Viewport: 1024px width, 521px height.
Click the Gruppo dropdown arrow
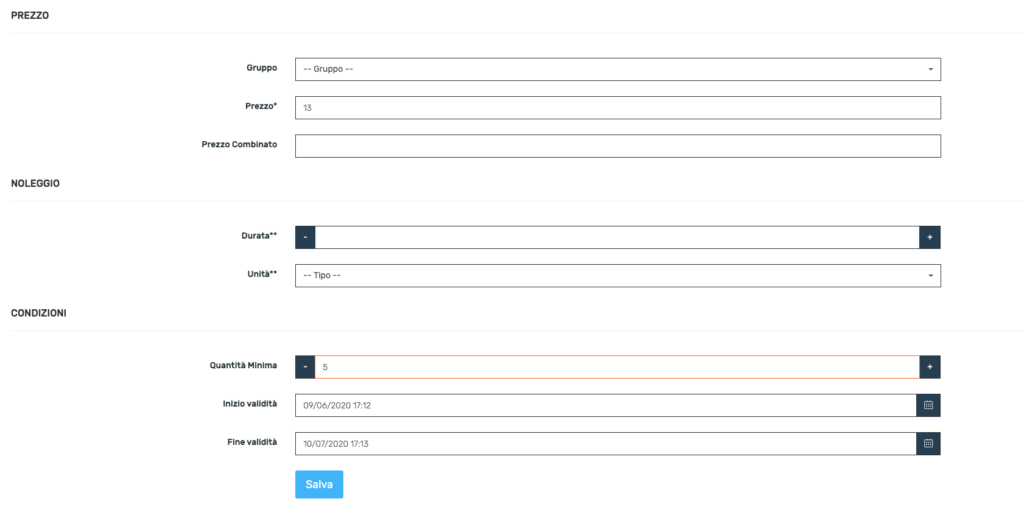(931, 69)
